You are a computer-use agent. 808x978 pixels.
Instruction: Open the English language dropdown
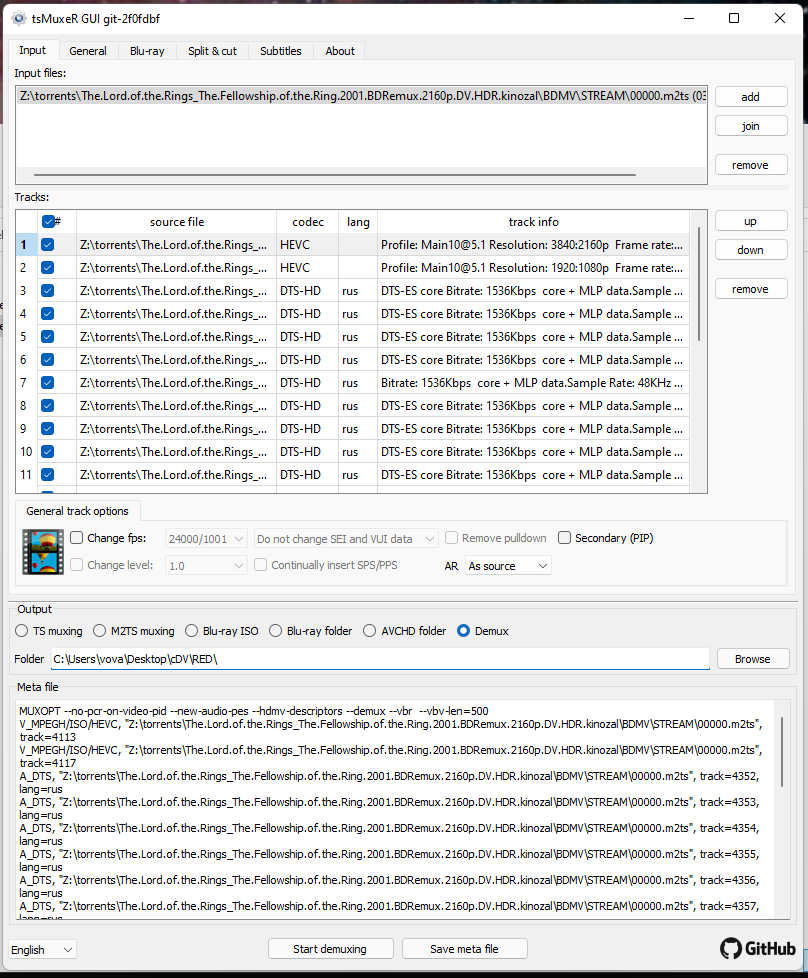pyautogui.click(x=42, y=949)
